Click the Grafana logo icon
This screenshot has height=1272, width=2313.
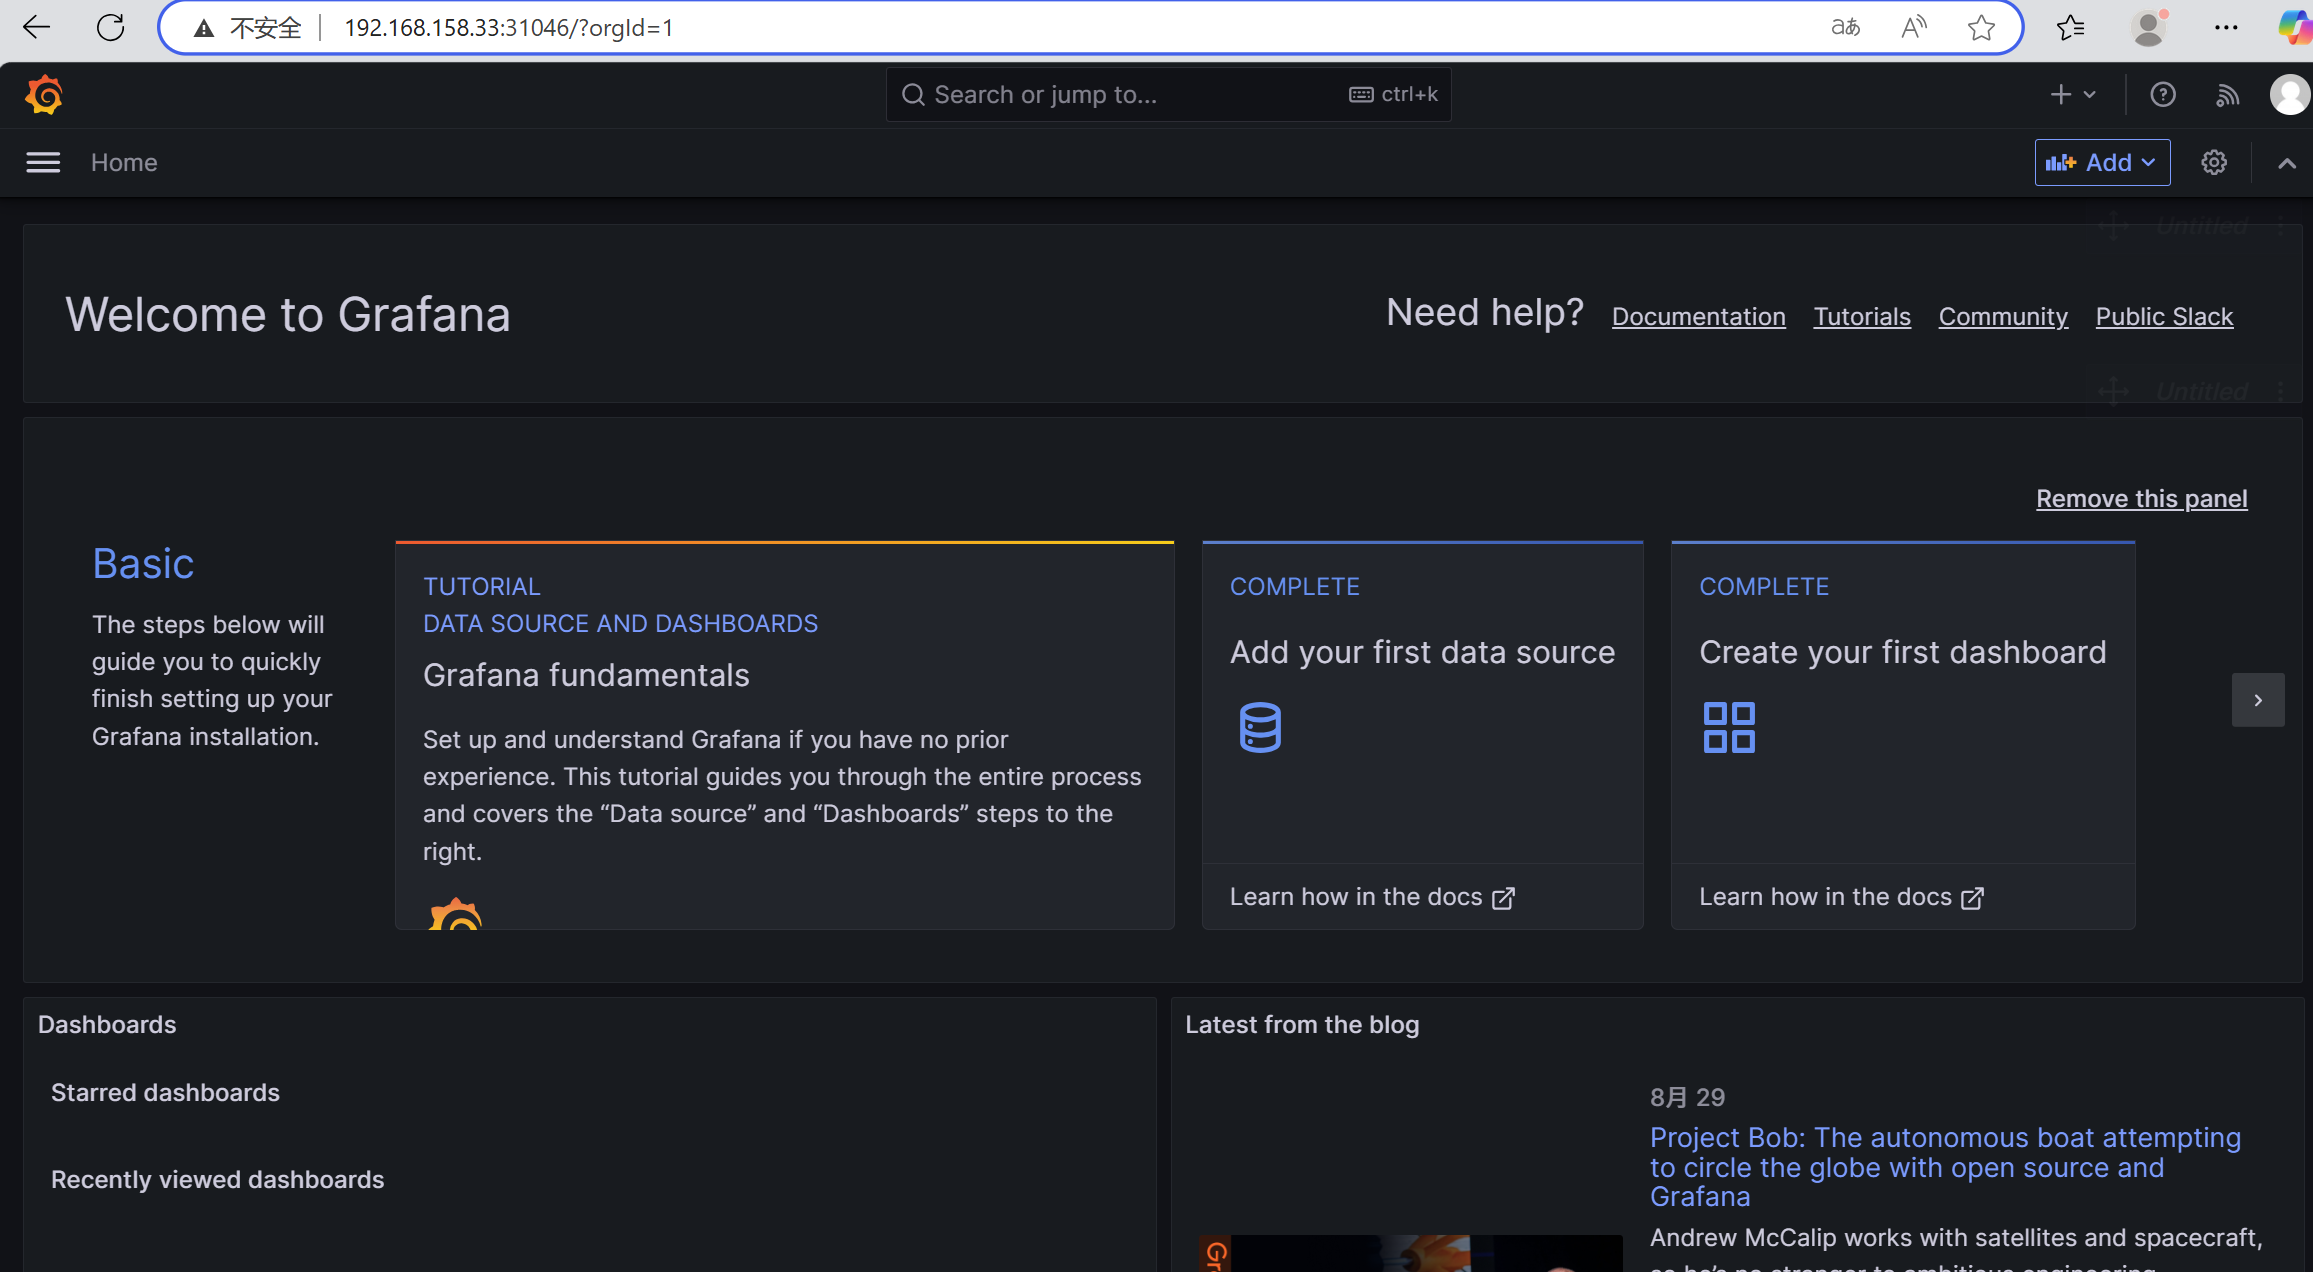point(44,95)
